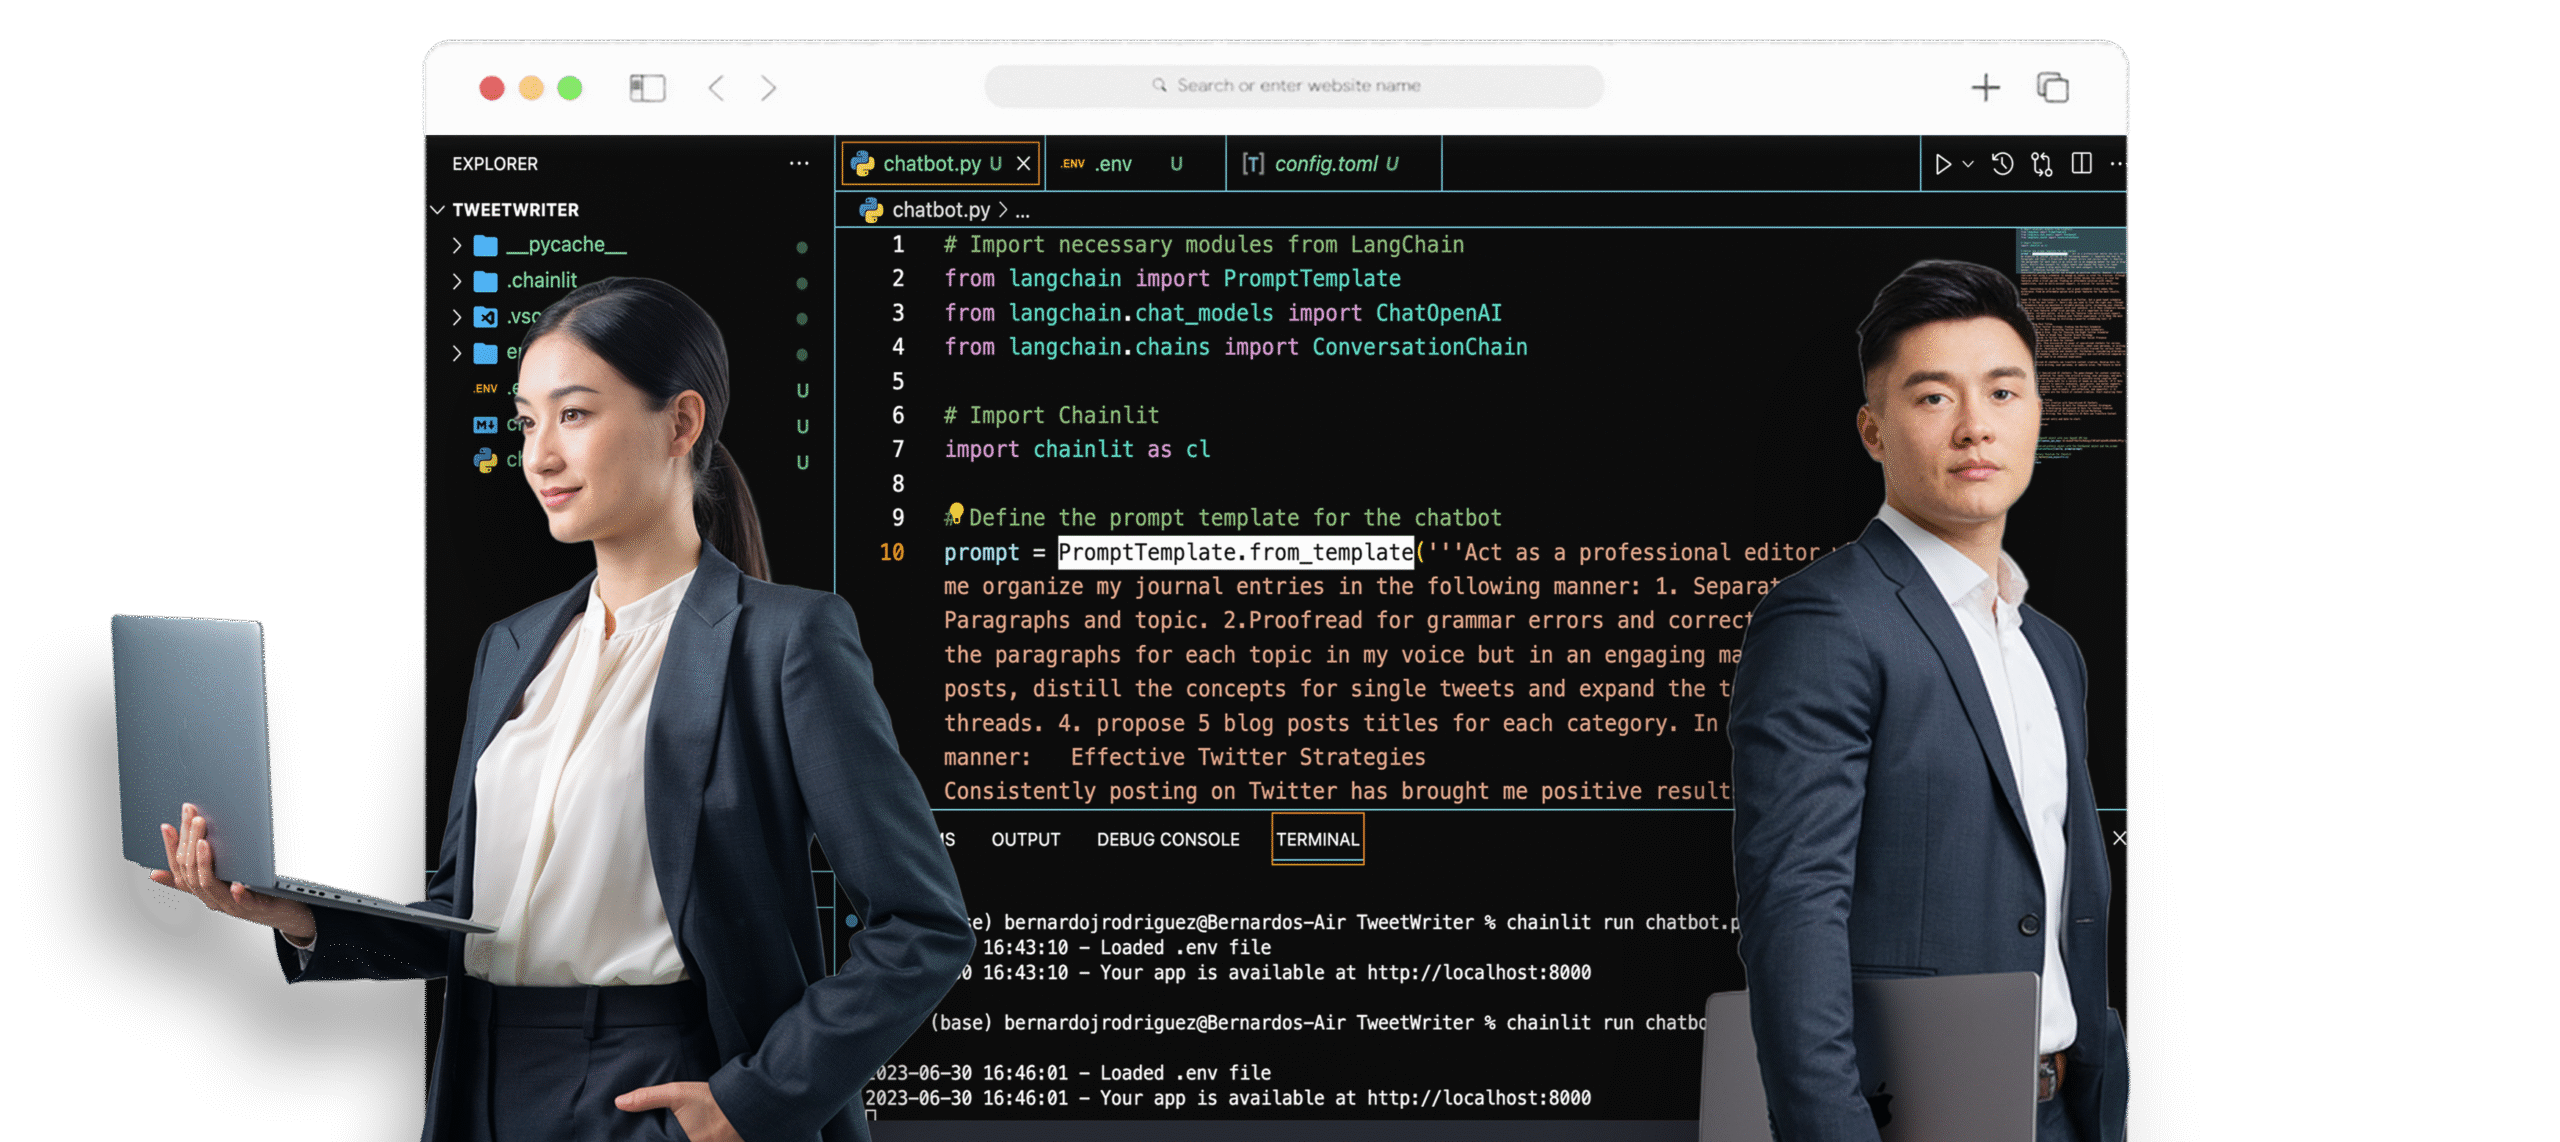Image resolution: width=2560 pixels, height=1142 pixels.
Task: Click the browser sidebar toggle icon
Action: tap(647, 88)
